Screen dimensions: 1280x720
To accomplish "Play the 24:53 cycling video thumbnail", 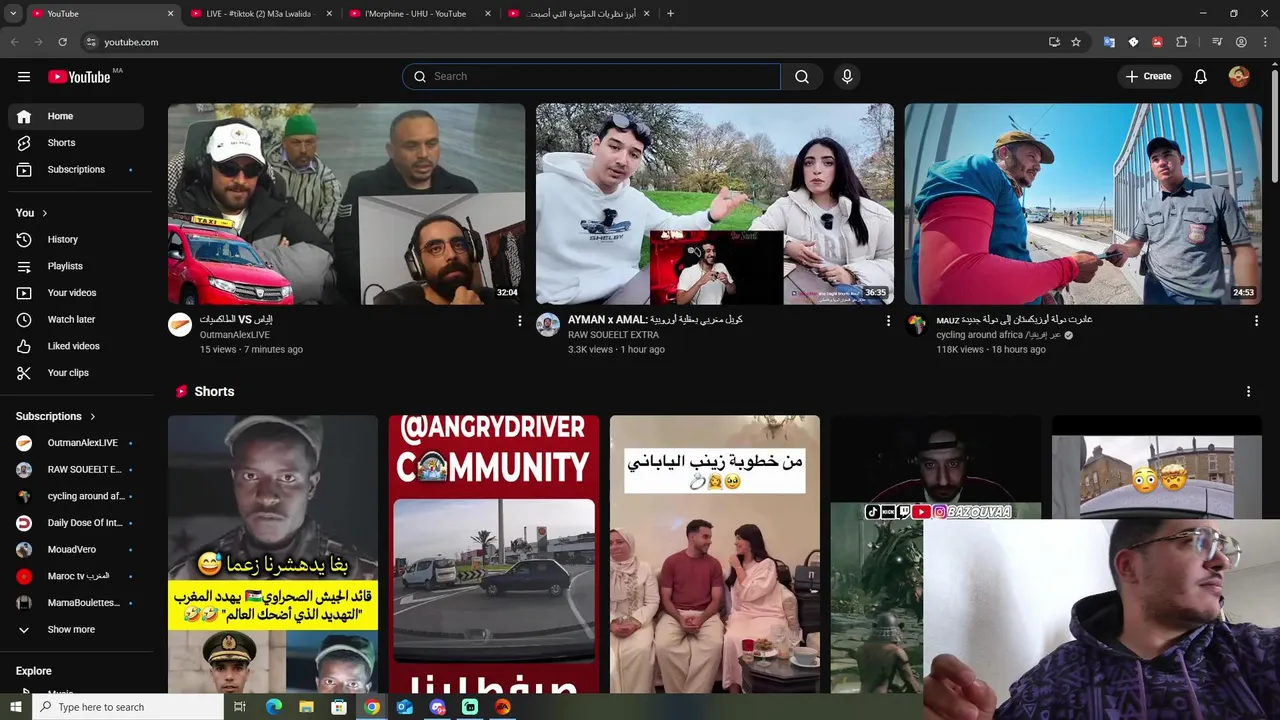I will [1083, 204].
